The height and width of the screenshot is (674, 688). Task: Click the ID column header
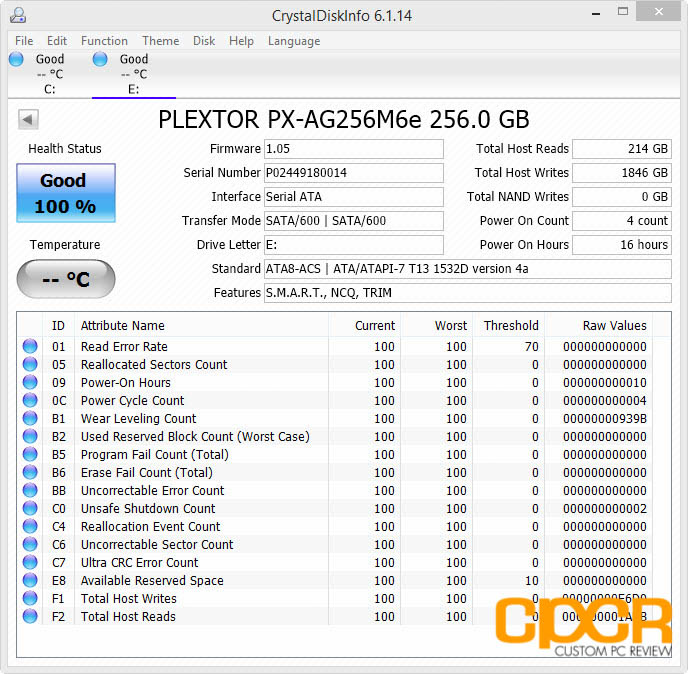58,326
